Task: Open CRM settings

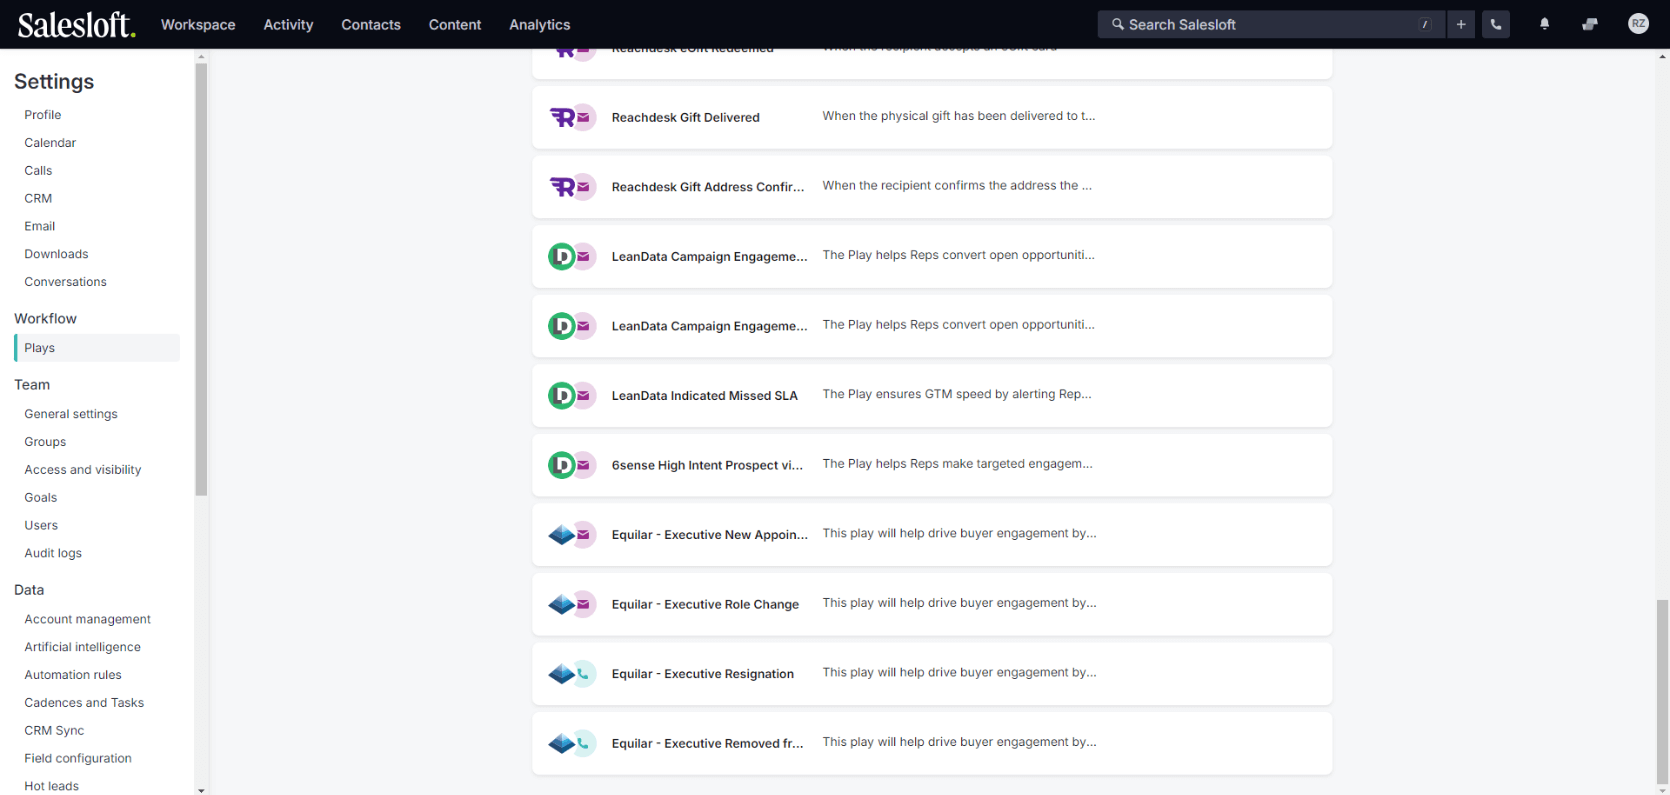Action: point(38,199)
